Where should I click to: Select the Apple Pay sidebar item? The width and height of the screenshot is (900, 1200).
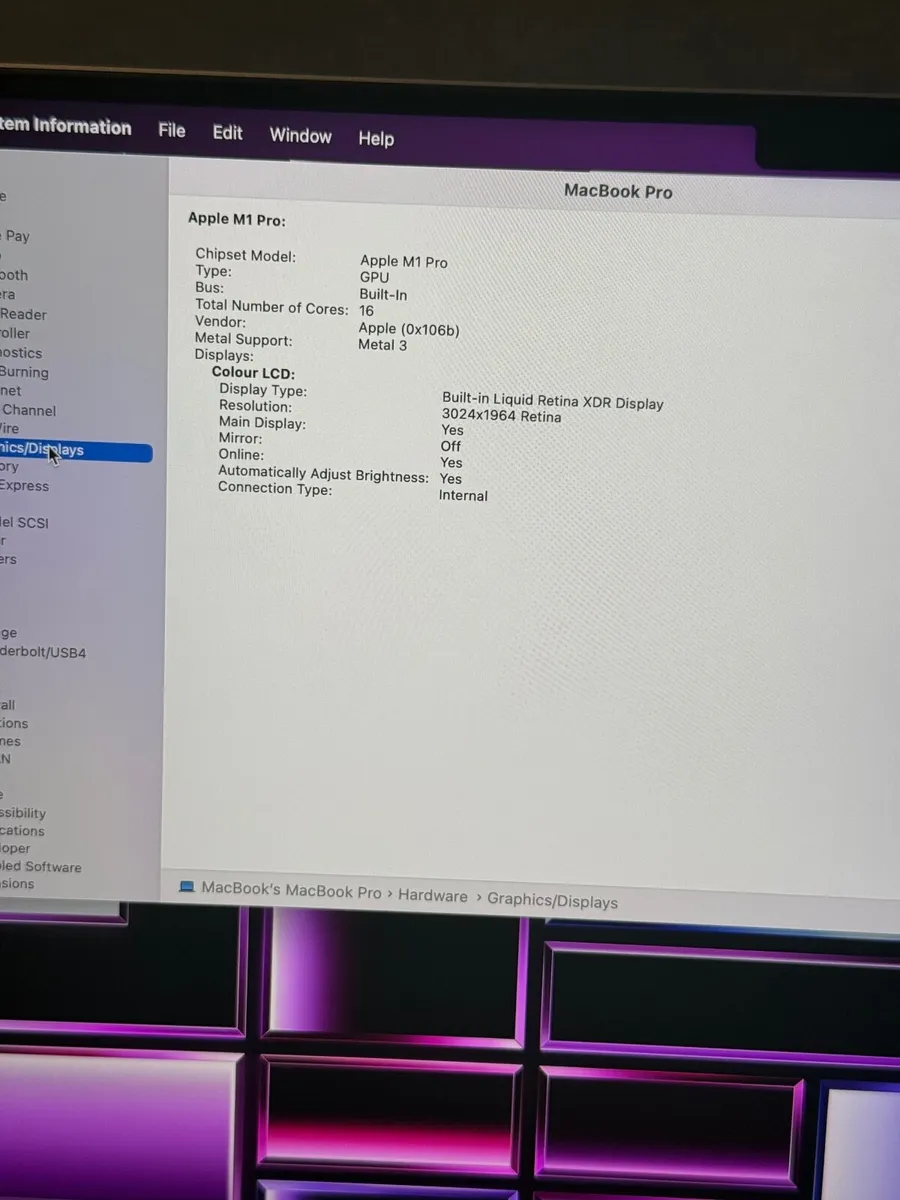point(15,236)
